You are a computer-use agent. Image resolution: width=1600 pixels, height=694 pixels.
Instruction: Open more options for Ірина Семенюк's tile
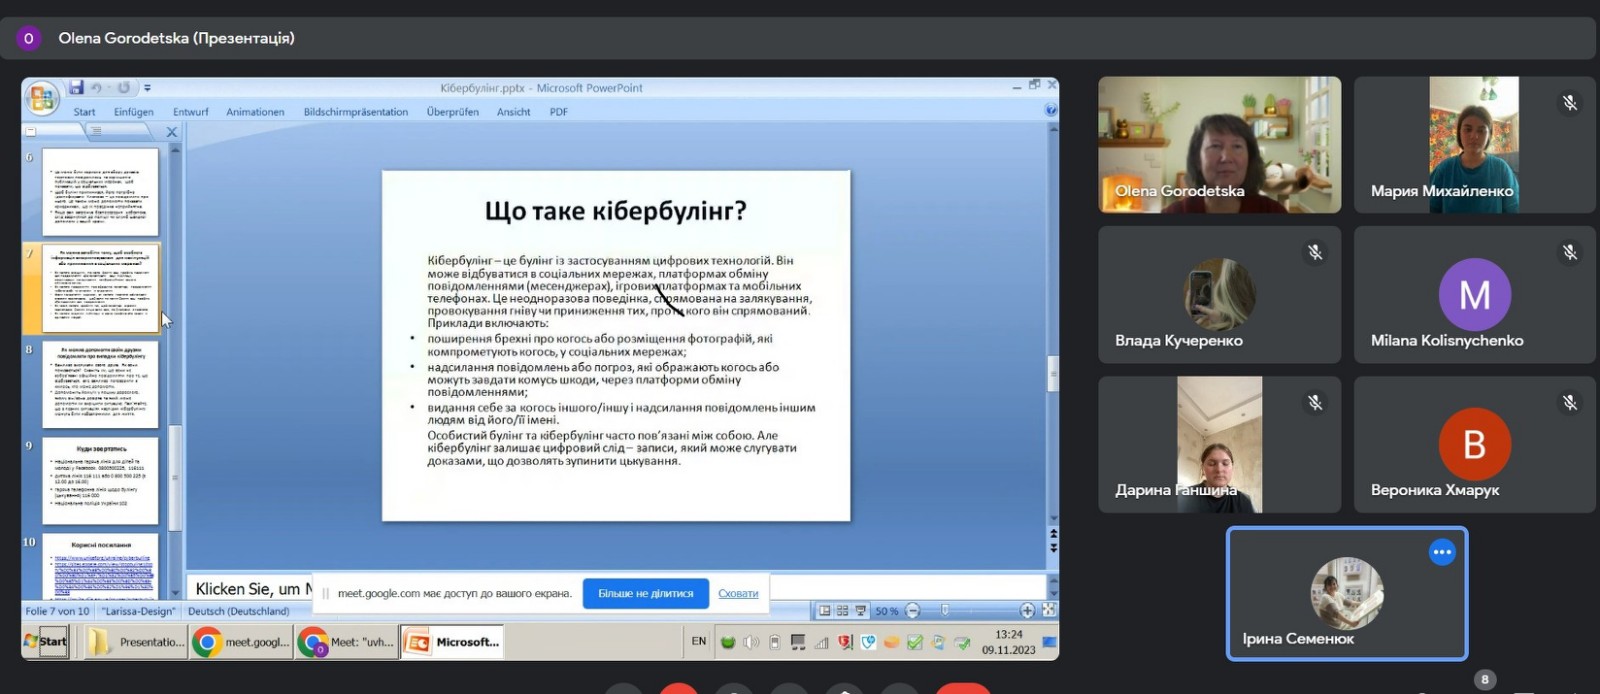[1441, 552]
